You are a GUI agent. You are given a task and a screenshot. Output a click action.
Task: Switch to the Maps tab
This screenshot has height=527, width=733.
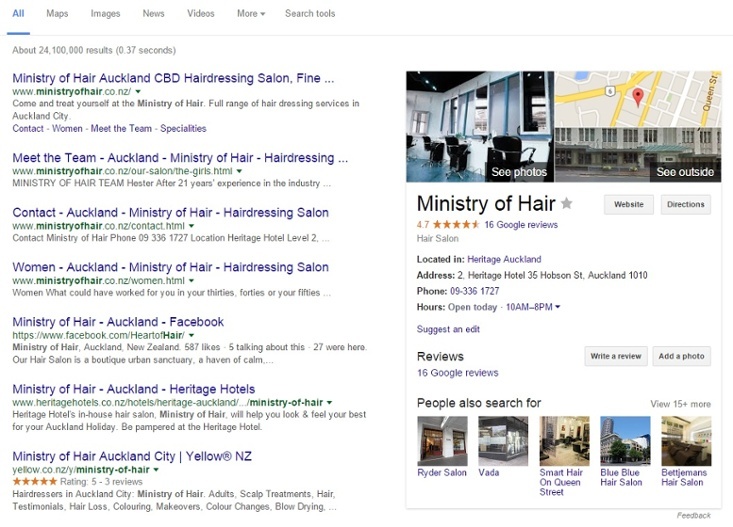(x=57, y=14)
